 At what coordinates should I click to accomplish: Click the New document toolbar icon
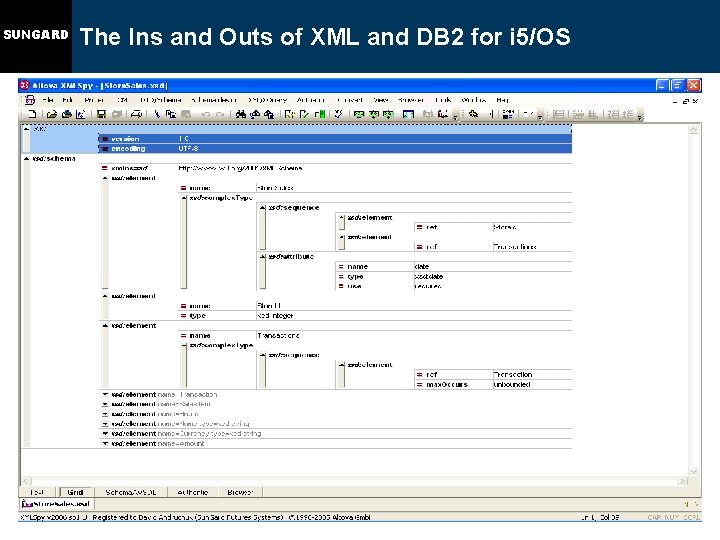[32, 114]
